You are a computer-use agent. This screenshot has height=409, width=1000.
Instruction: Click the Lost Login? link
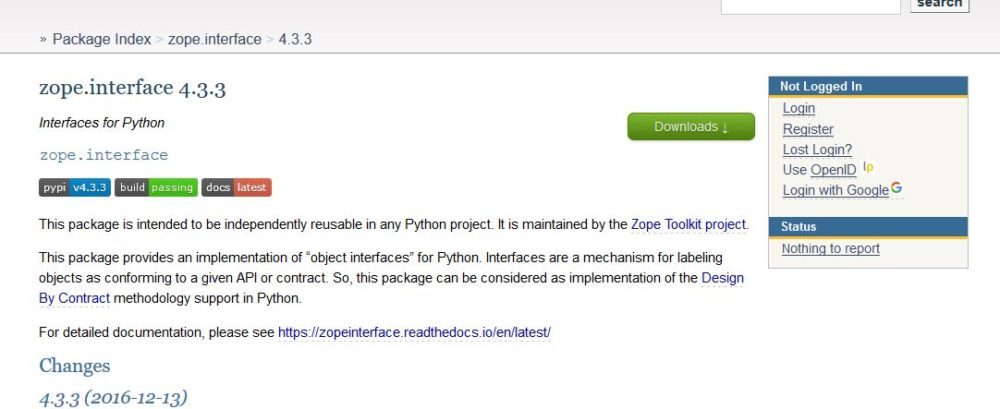click(x=817, y=150)
